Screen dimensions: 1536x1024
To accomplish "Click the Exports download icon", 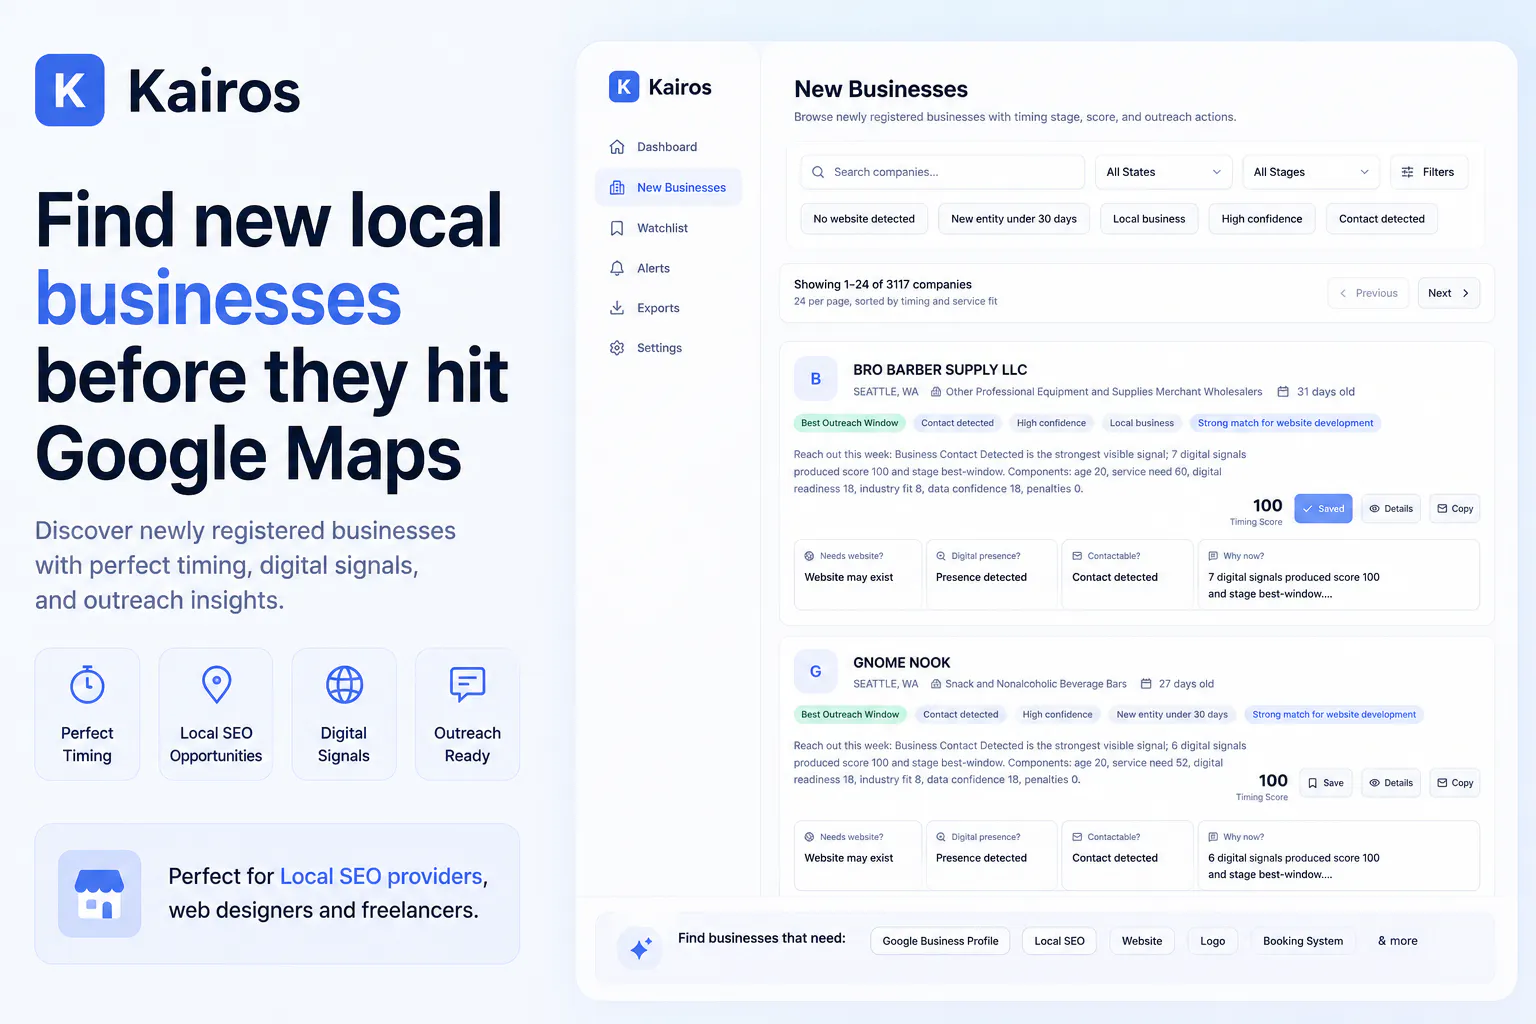I will click(617, 308).
